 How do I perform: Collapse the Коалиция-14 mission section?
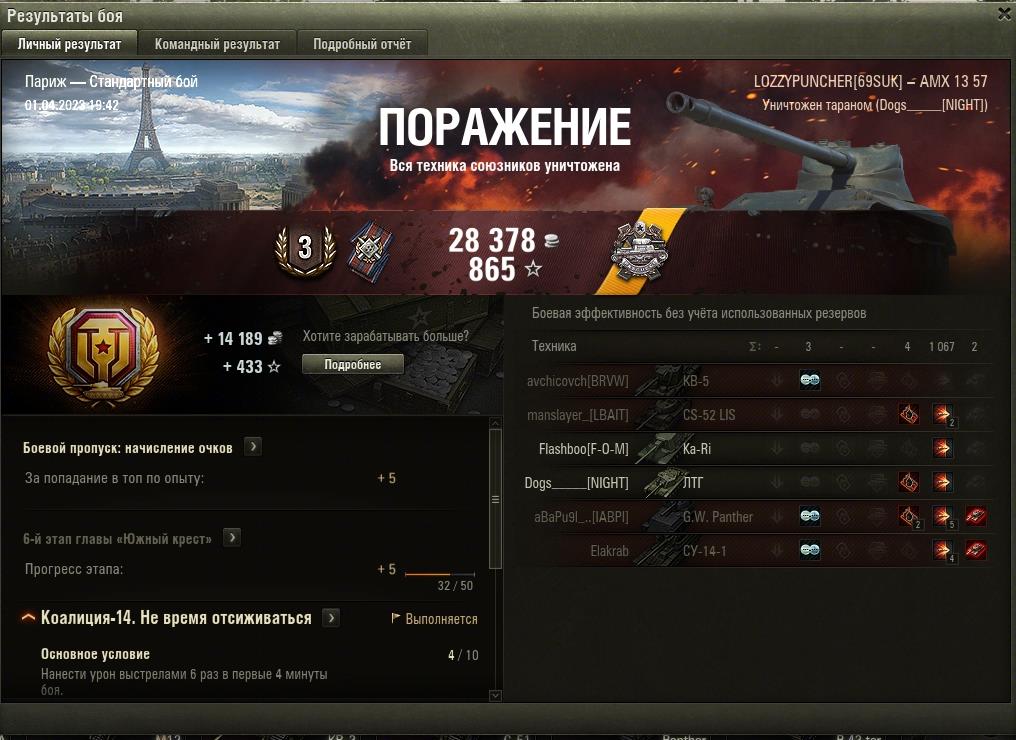click(x=28, y=618)
